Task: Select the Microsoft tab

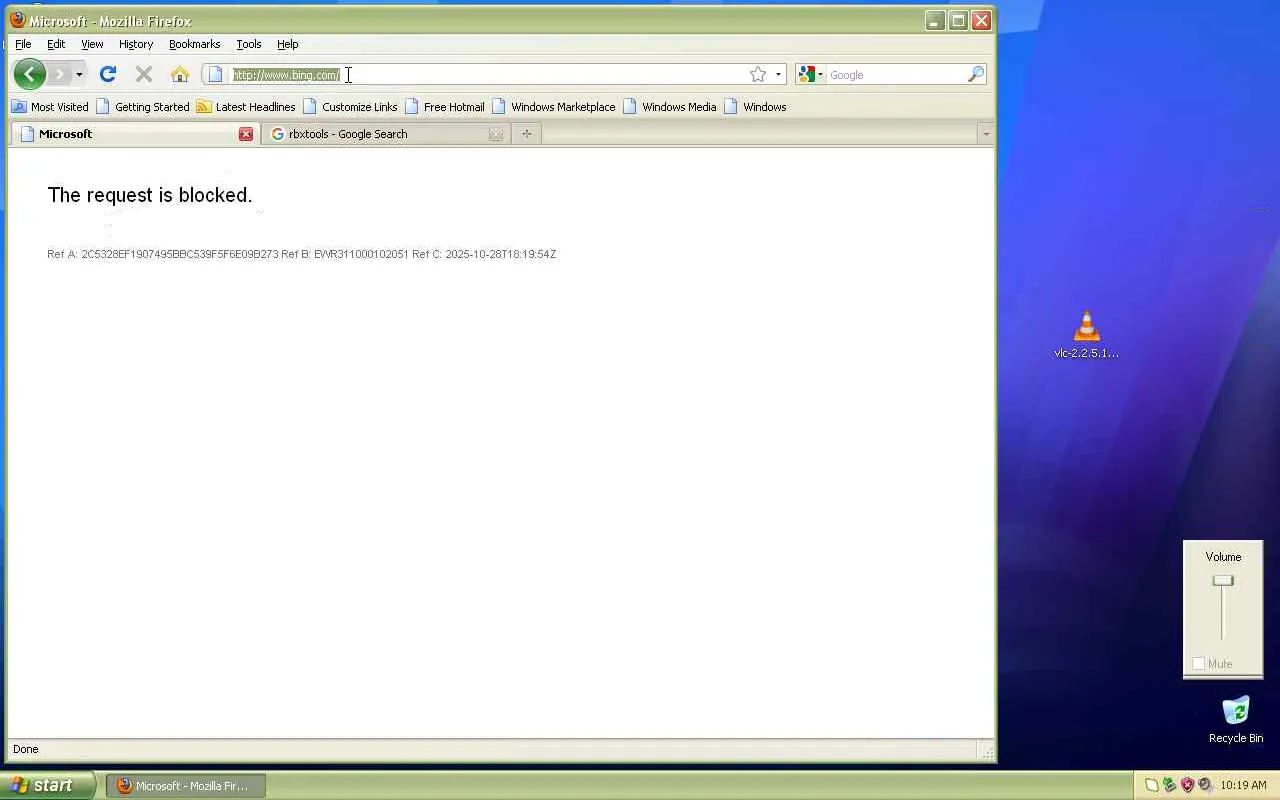Action: pos(134,133)
